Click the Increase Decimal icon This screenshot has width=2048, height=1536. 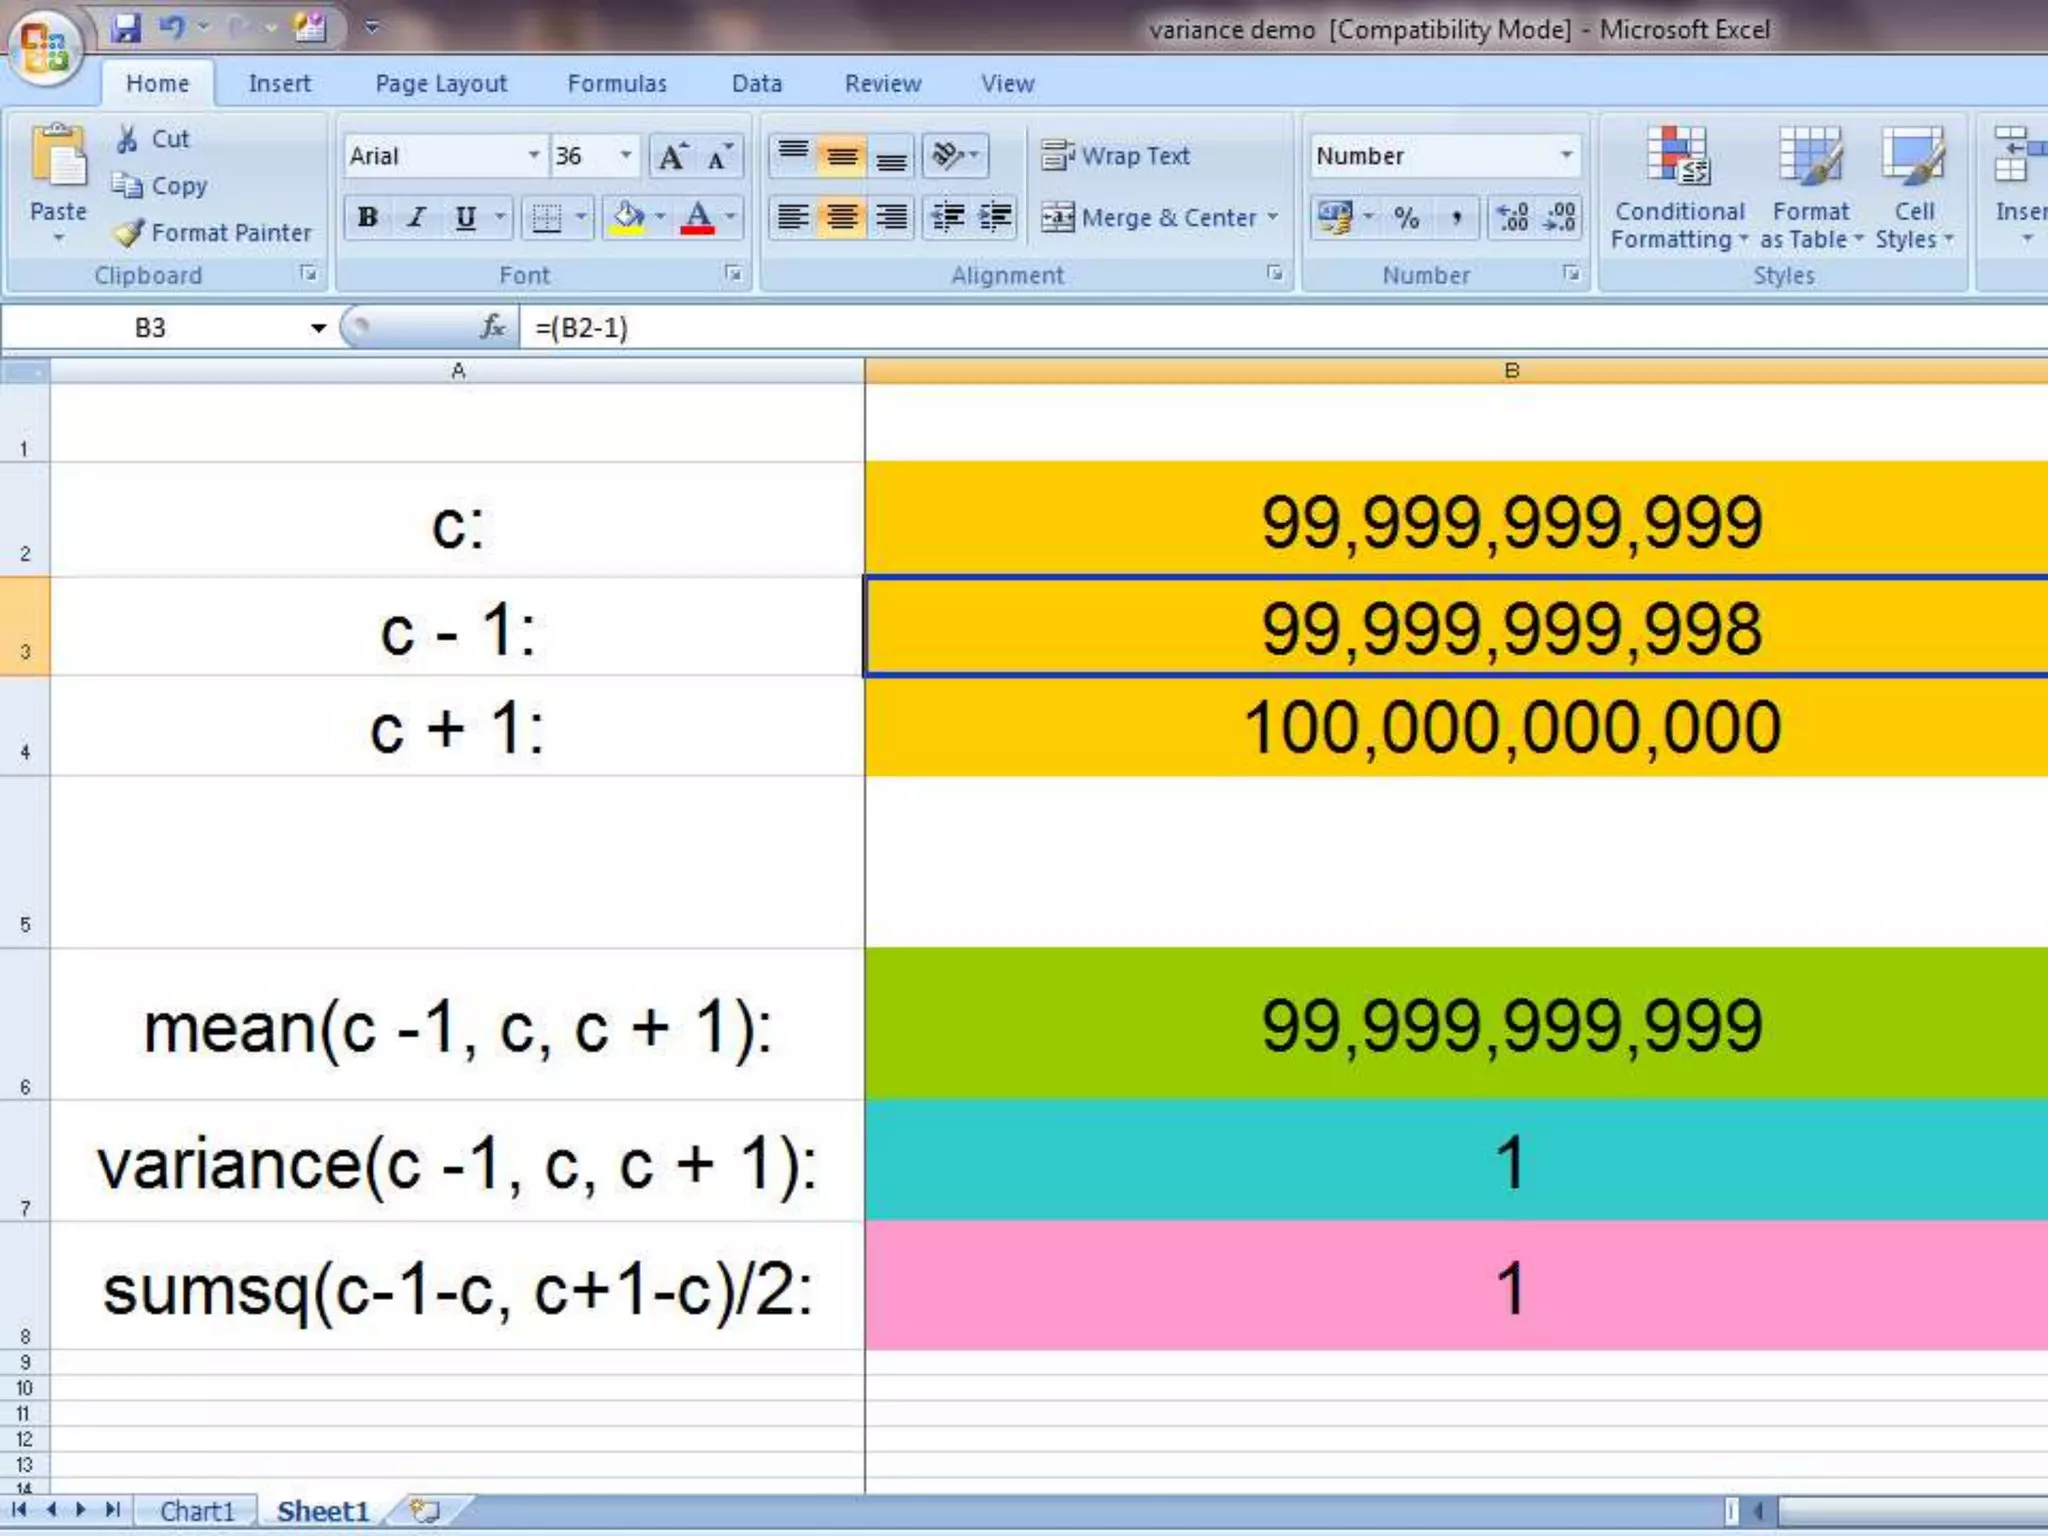(x=1512, y=218)
